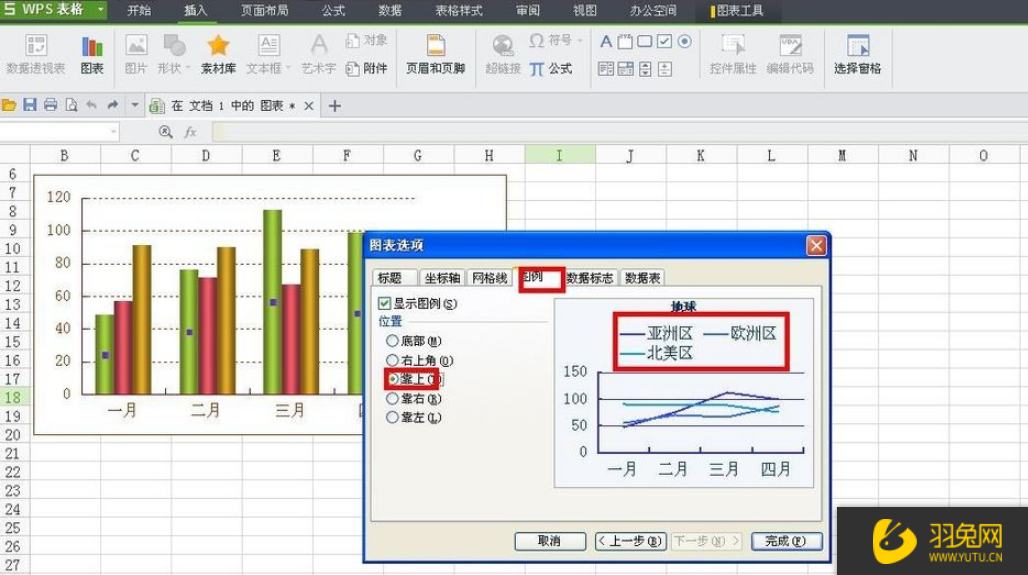The height and width of the screenshot is (575, 1028).
Task: Click the fx insert function icon
Action: pos(190,132)
